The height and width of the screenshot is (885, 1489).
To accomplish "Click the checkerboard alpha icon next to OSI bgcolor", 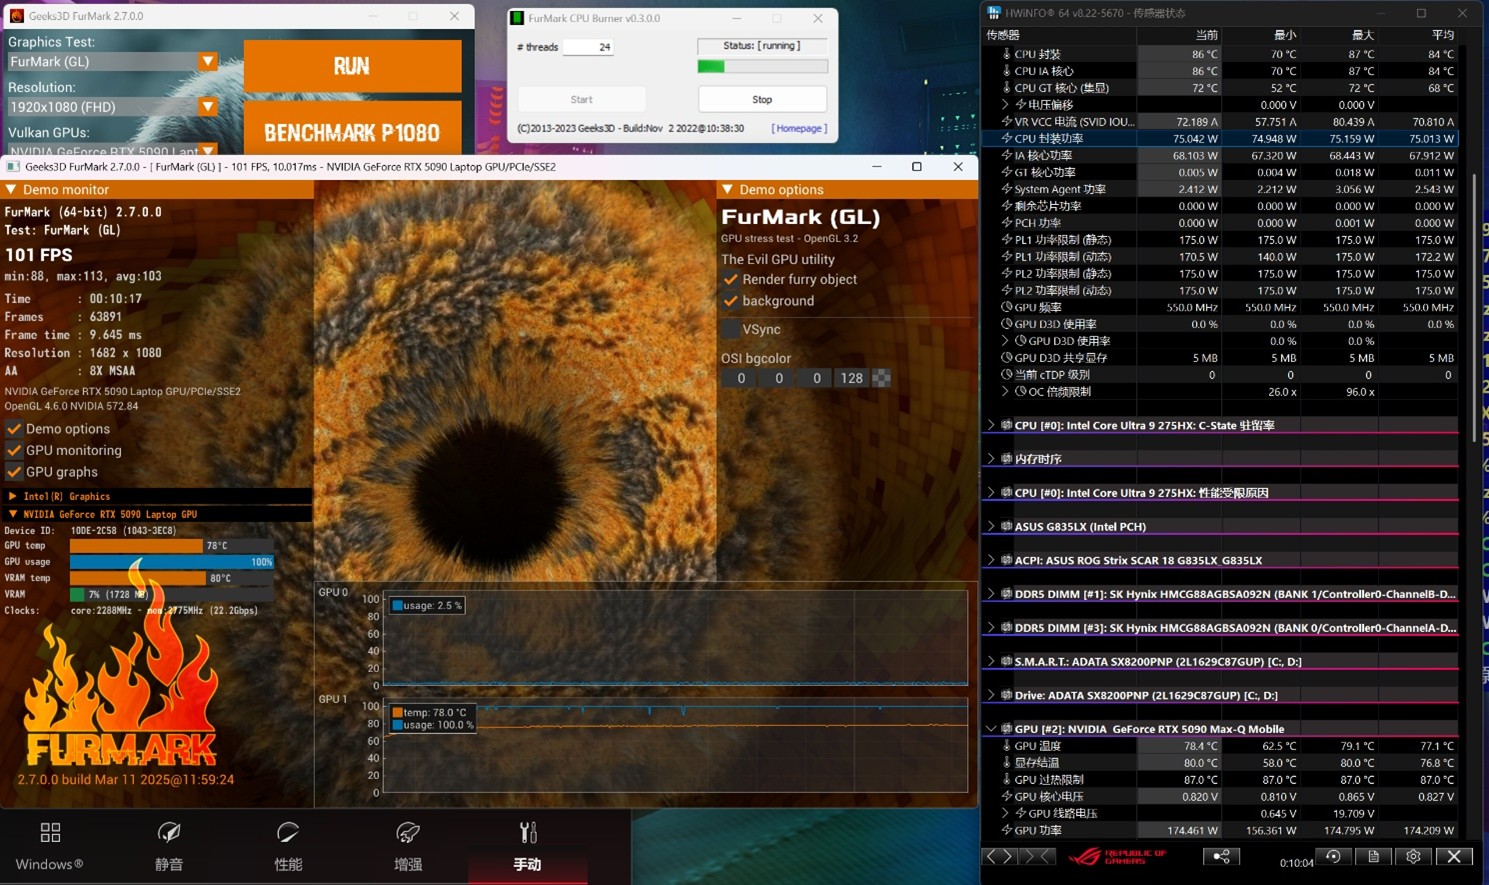I will [x=881, y=378].
